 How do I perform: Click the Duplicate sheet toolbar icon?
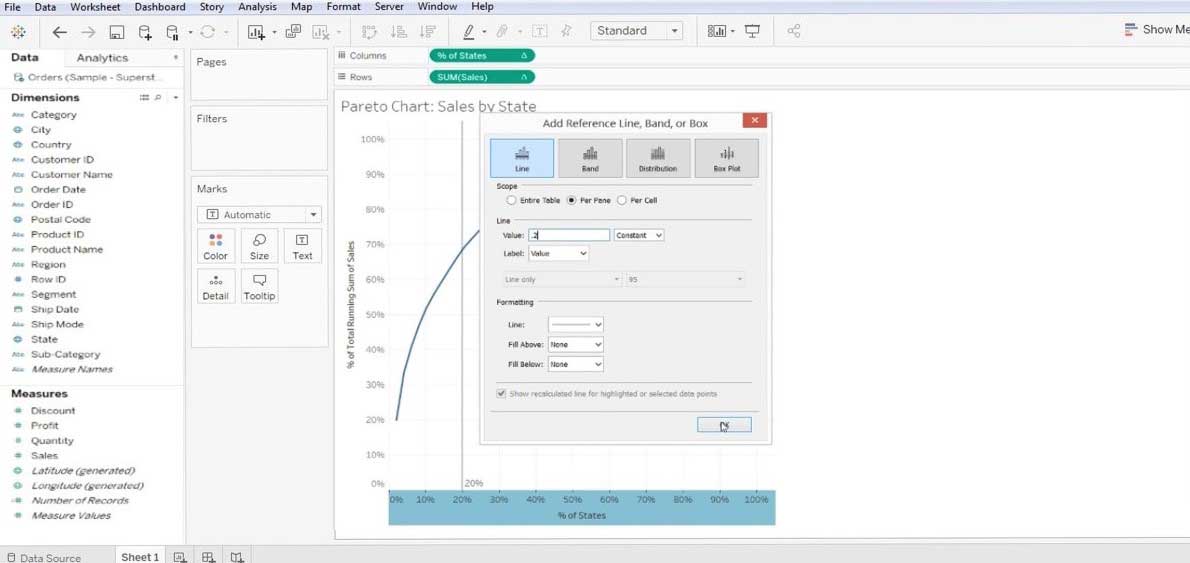click(293, 32)
